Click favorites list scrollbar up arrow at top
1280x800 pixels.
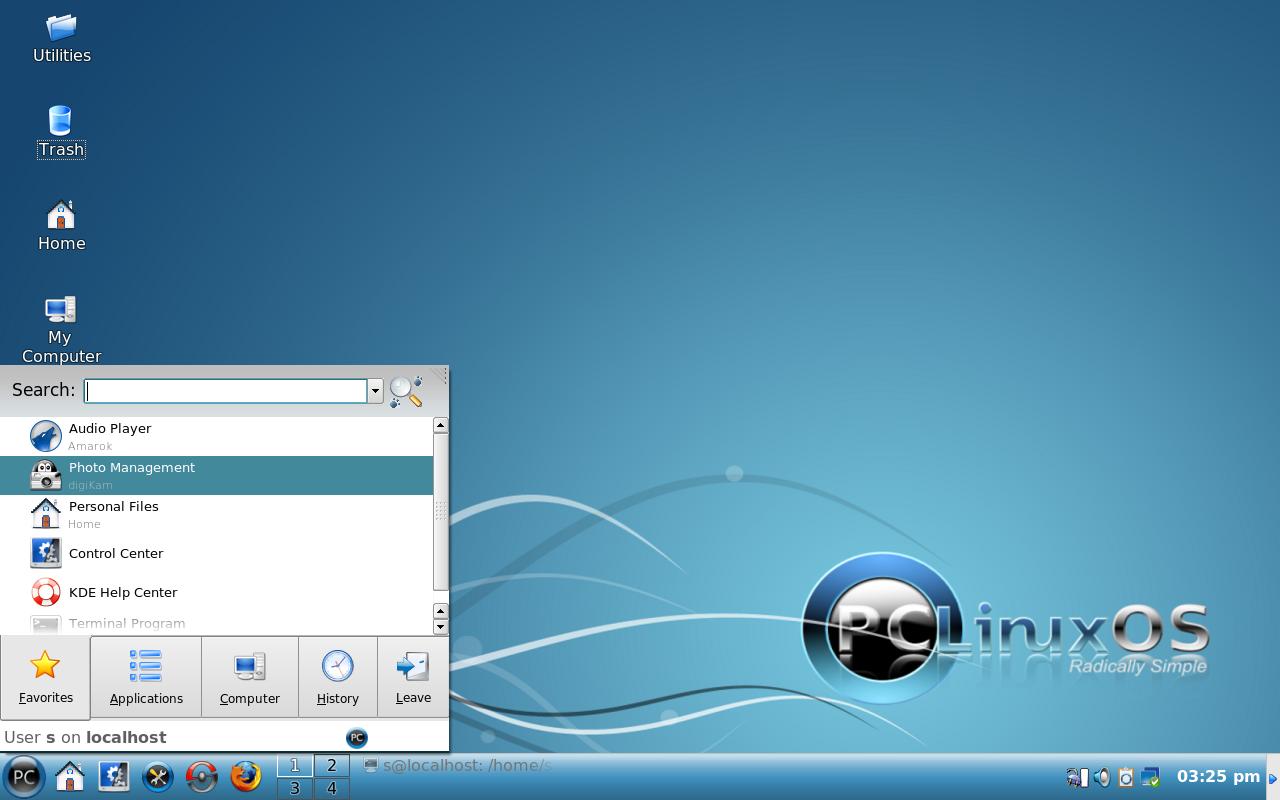tap(440, 426)
